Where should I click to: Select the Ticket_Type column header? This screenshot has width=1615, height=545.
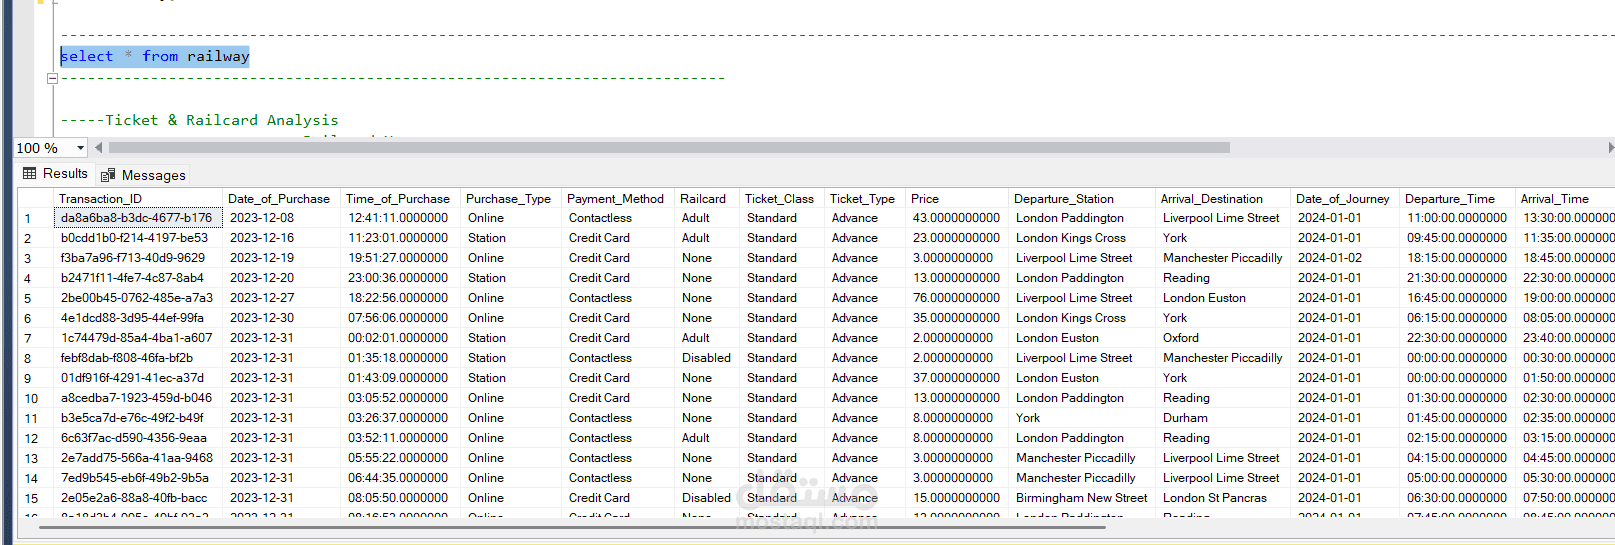[864, 199]
